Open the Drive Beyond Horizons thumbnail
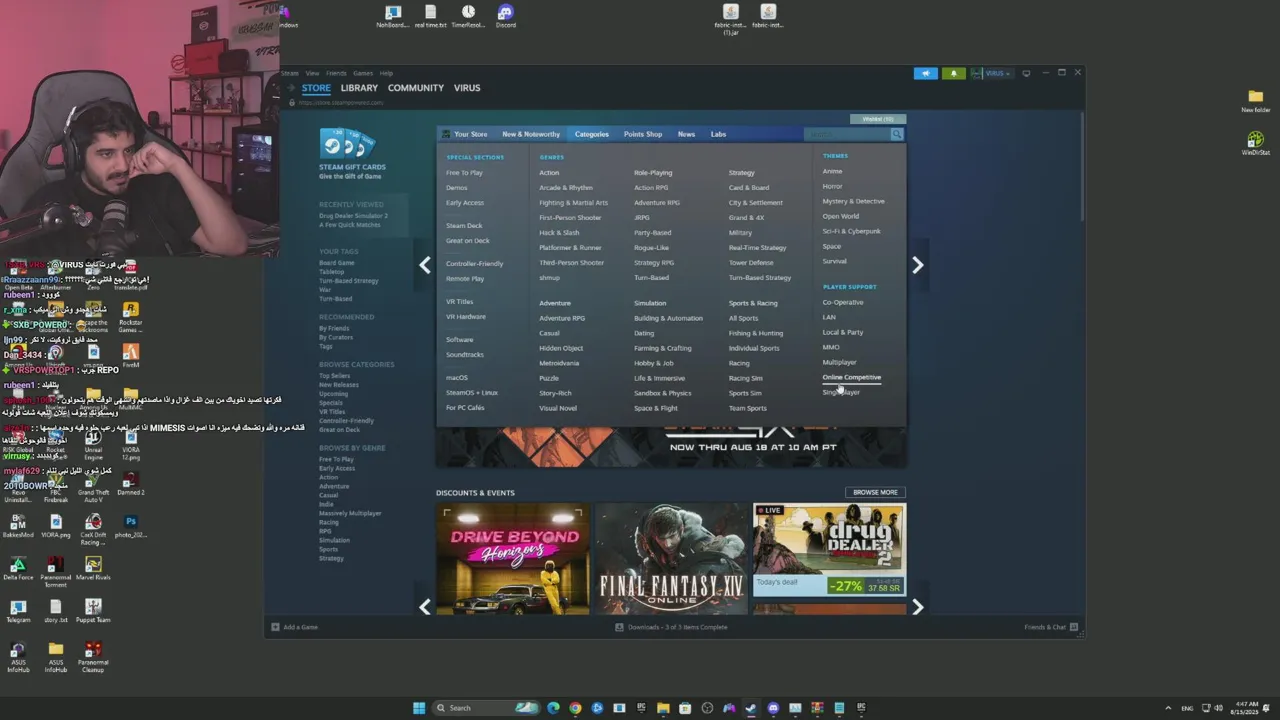The image size is (1280, 720). click(x=513, y=559)
